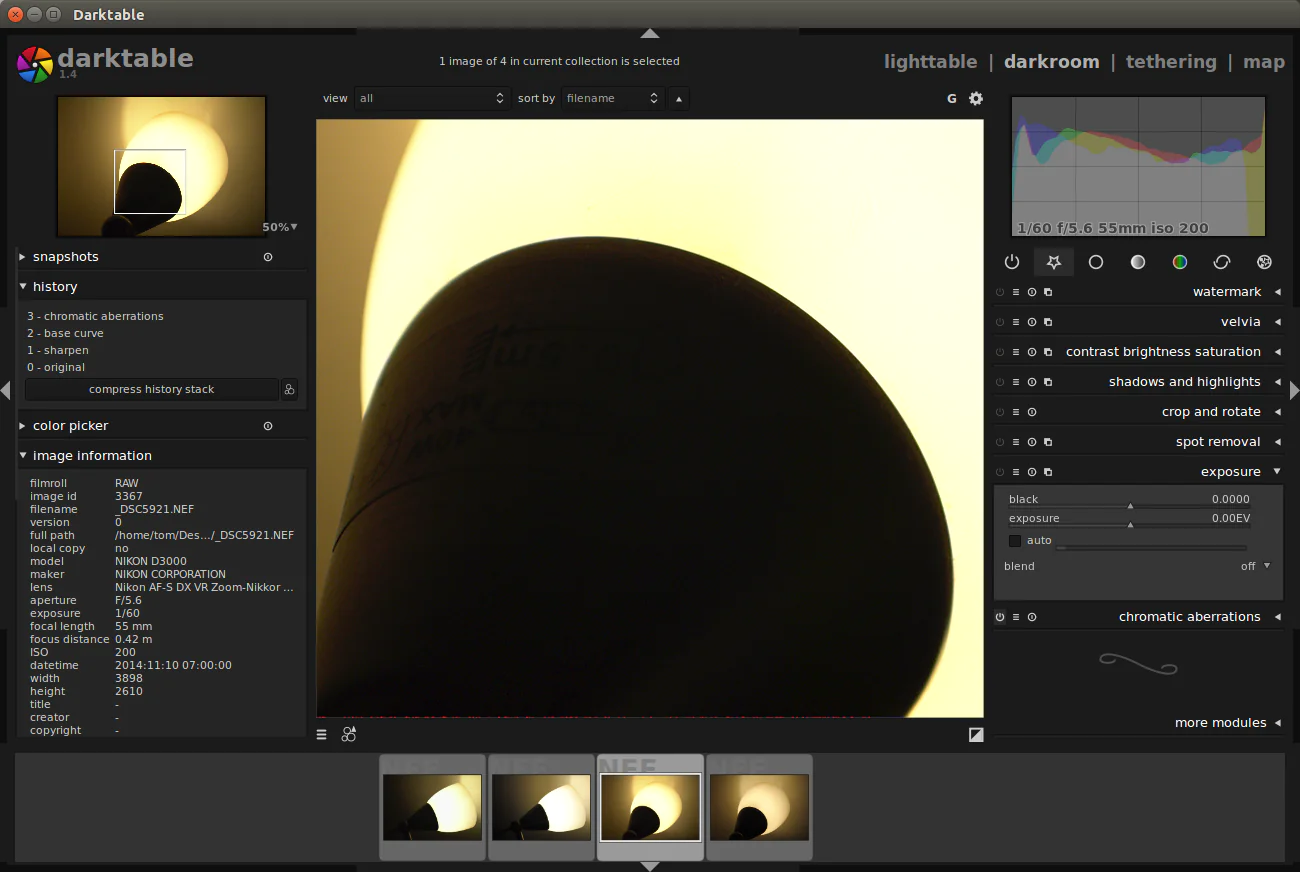Screen dimensions: 1300x872
Task: Create new instance of watermark module
Action: (x=1048, y=292)
